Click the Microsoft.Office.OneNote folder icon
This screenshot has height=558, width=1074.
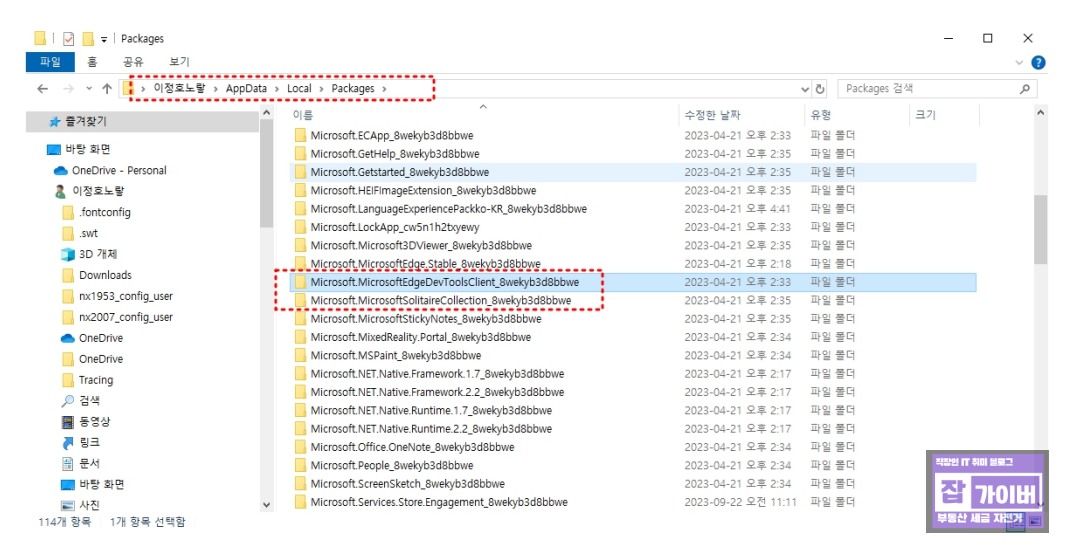[300, 447]
